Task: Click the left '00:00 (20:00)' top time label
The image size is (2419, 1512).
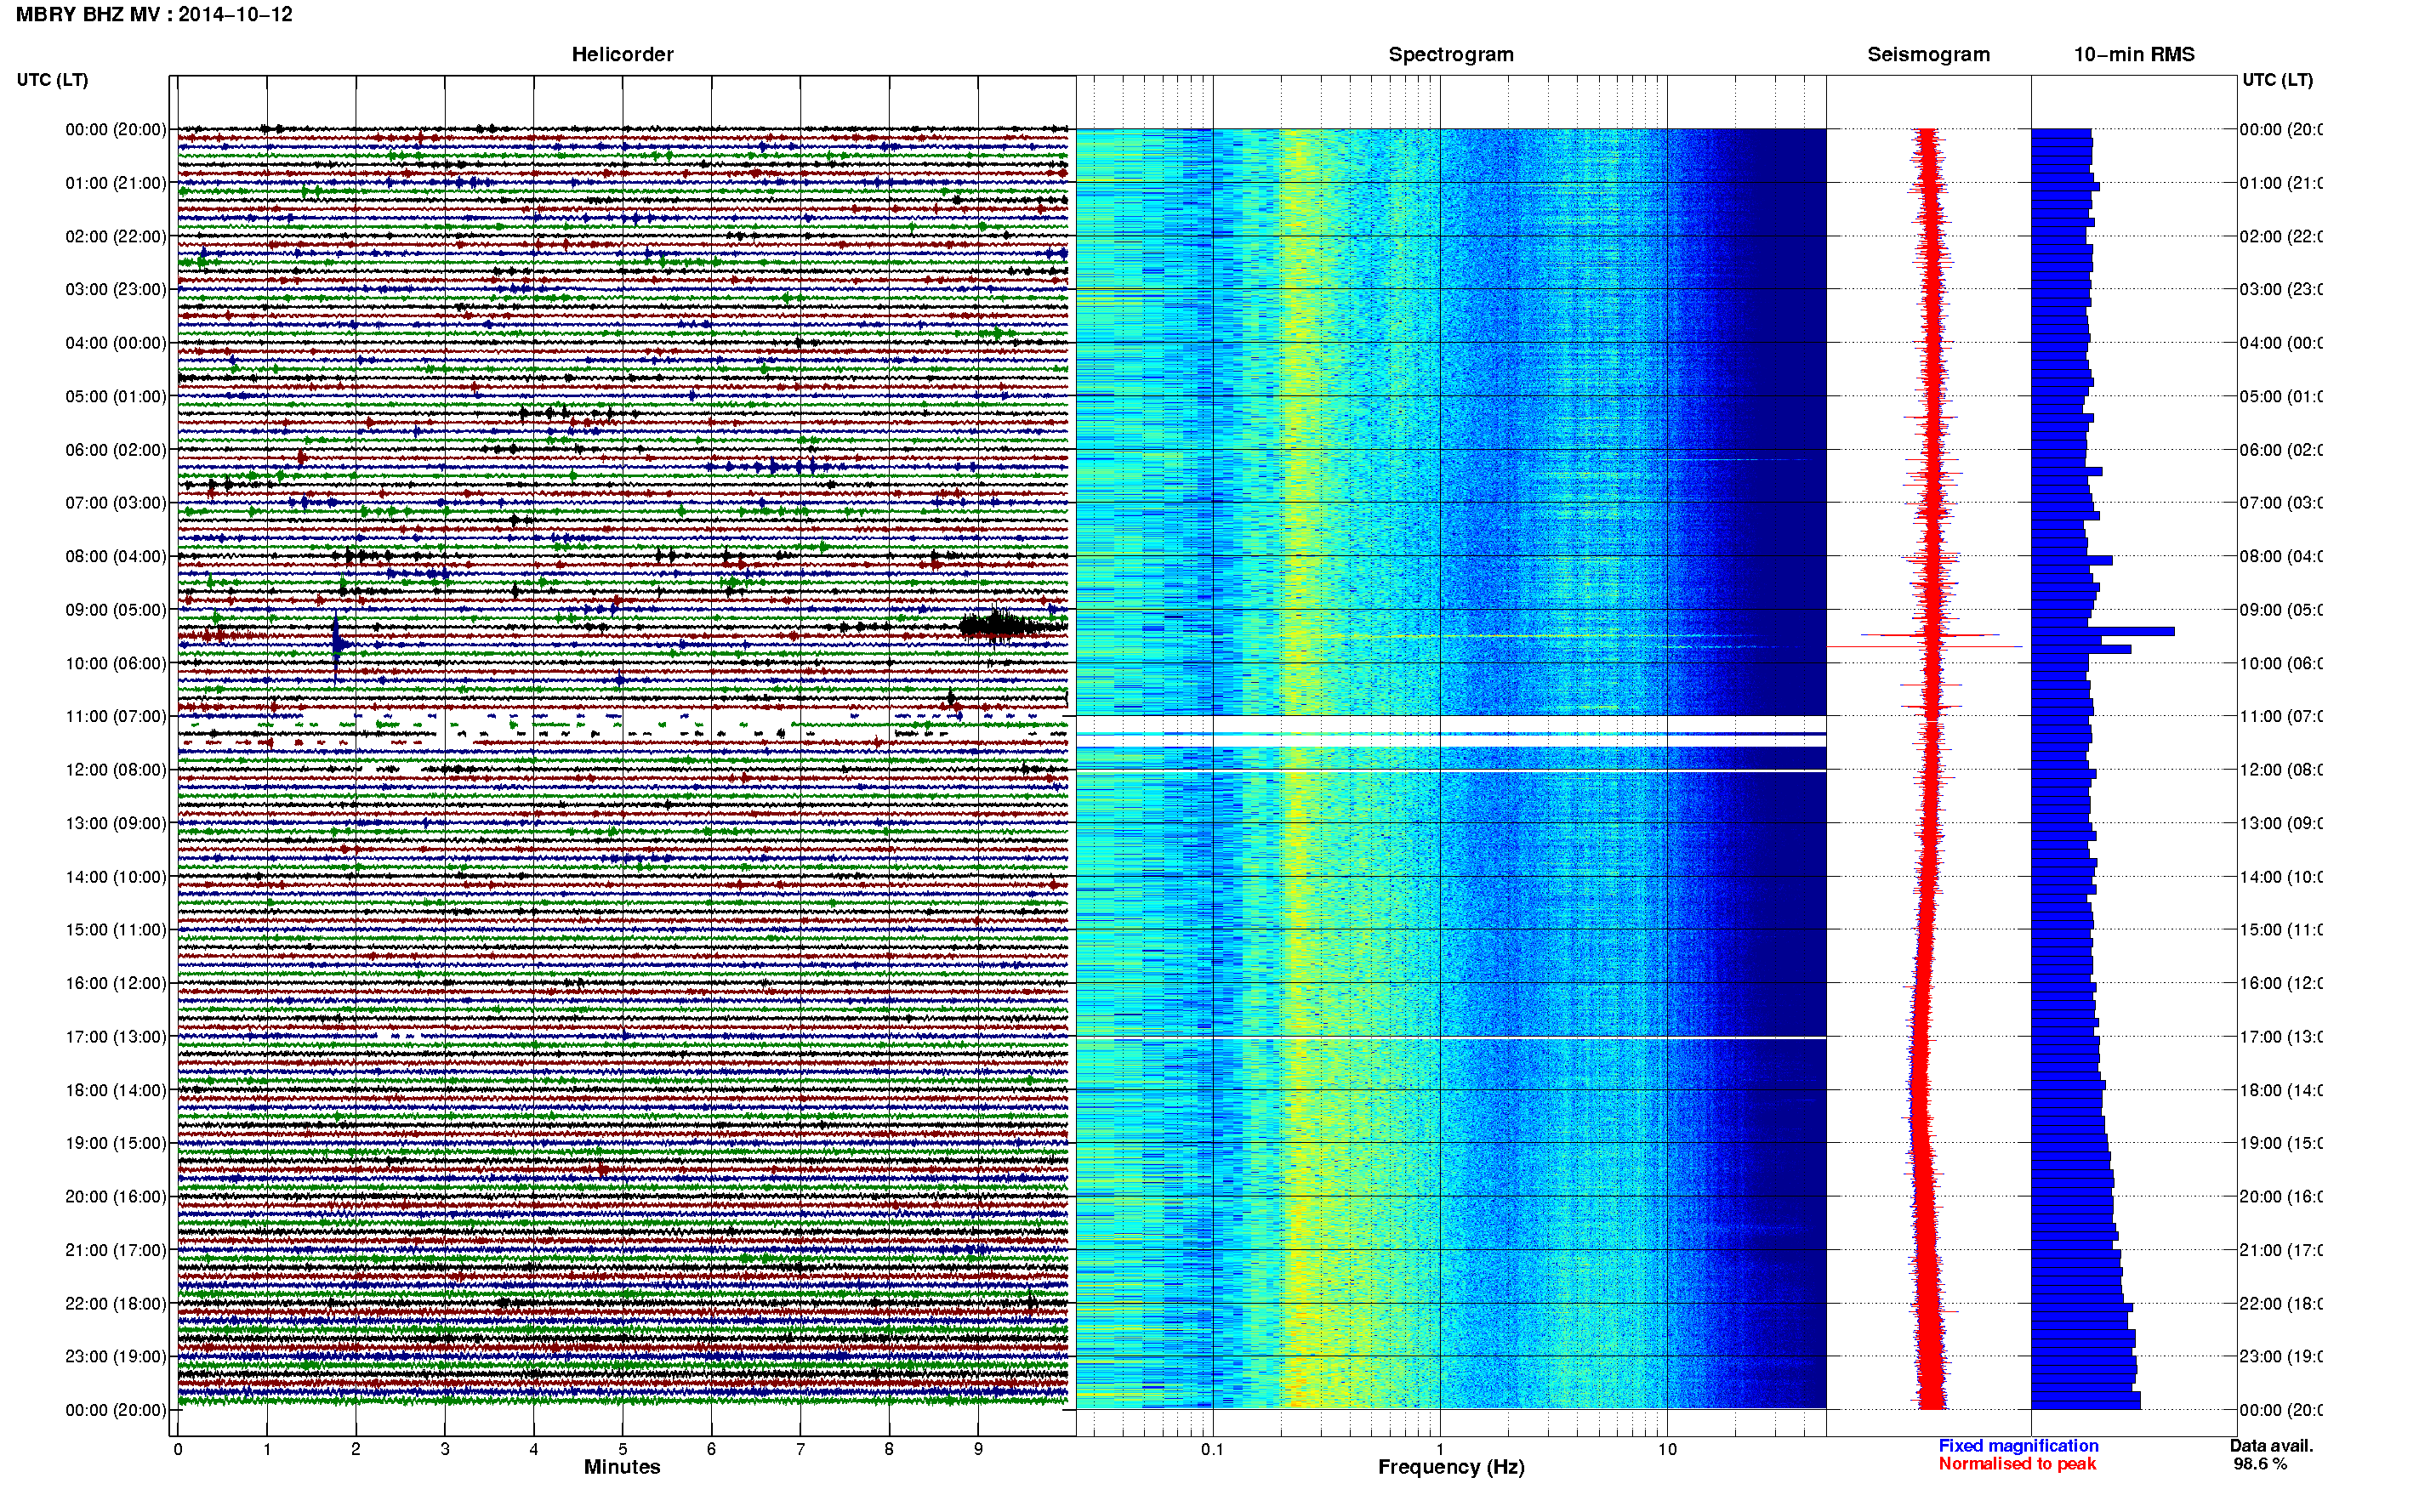Action: (116, 130)
